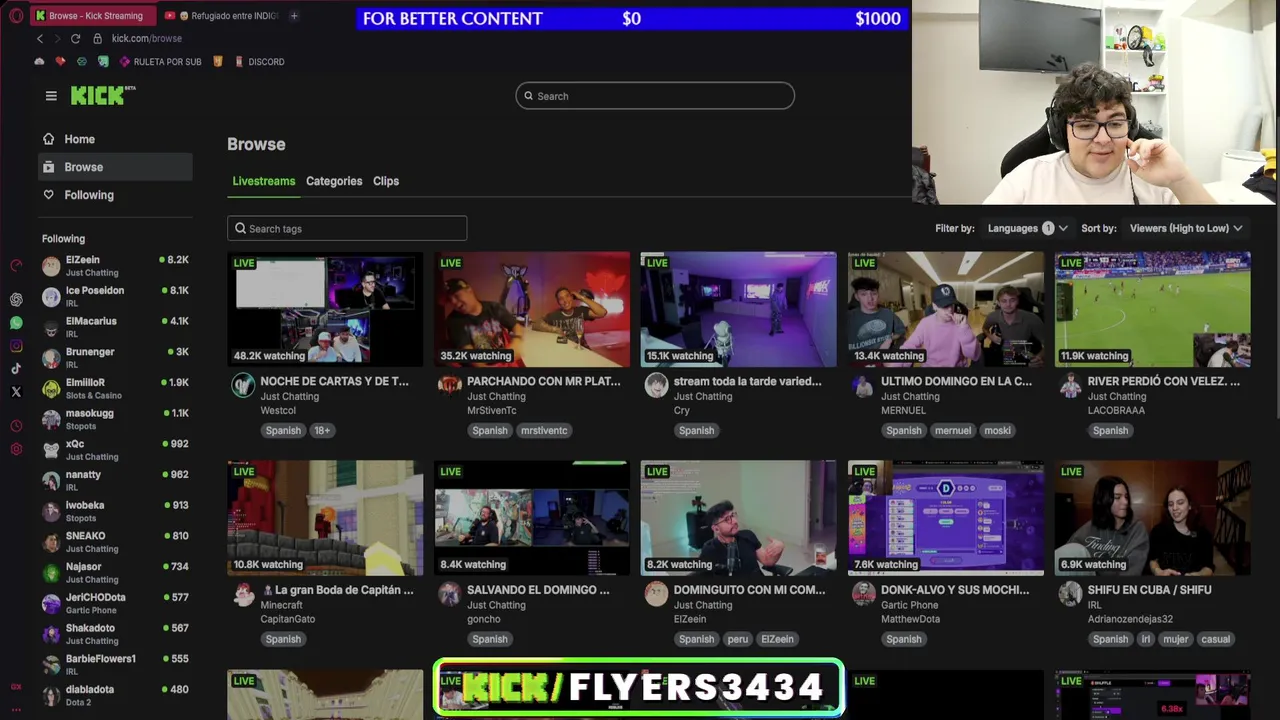Click the kick.com/browse address bar

147,38
